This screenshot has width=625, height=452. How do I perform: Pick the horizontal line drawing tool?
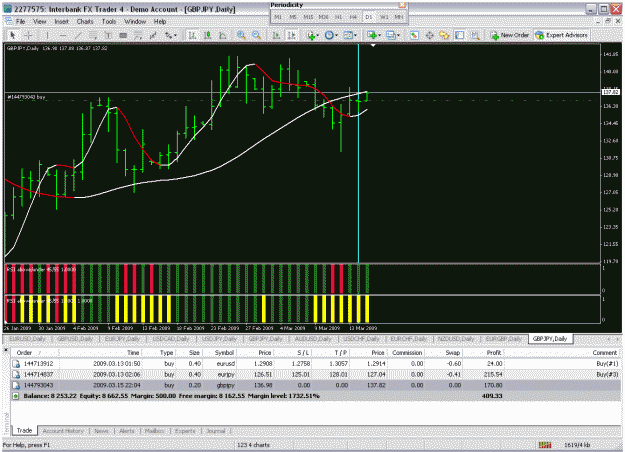[x=63, y=35]
